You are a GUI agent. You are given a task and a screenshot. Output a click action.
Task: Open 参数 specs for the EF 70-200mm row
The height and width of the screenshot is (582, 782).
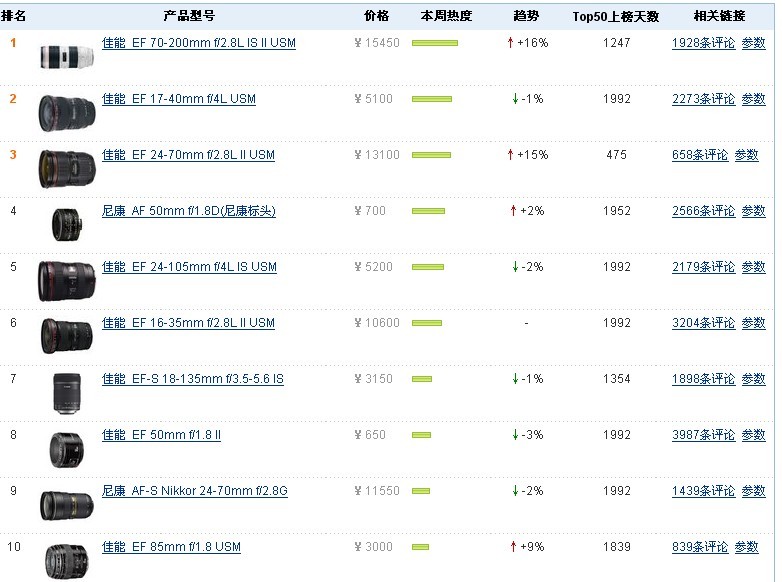[x=753, y=43]
